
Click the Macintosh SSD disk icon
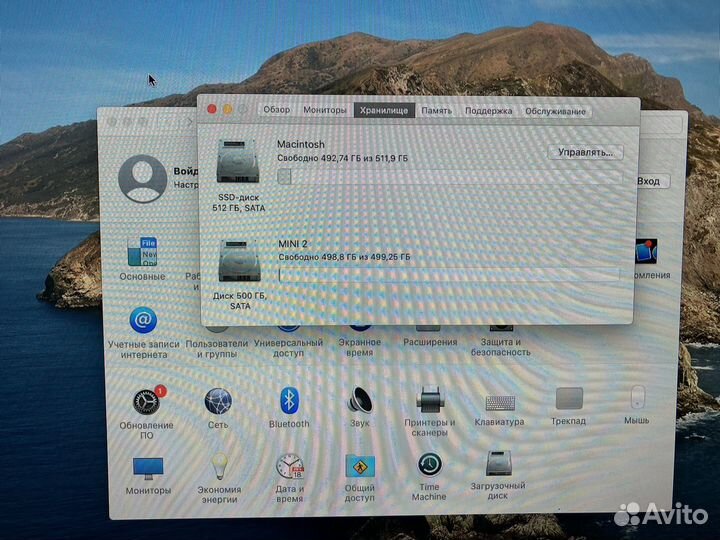pos(238,162)
